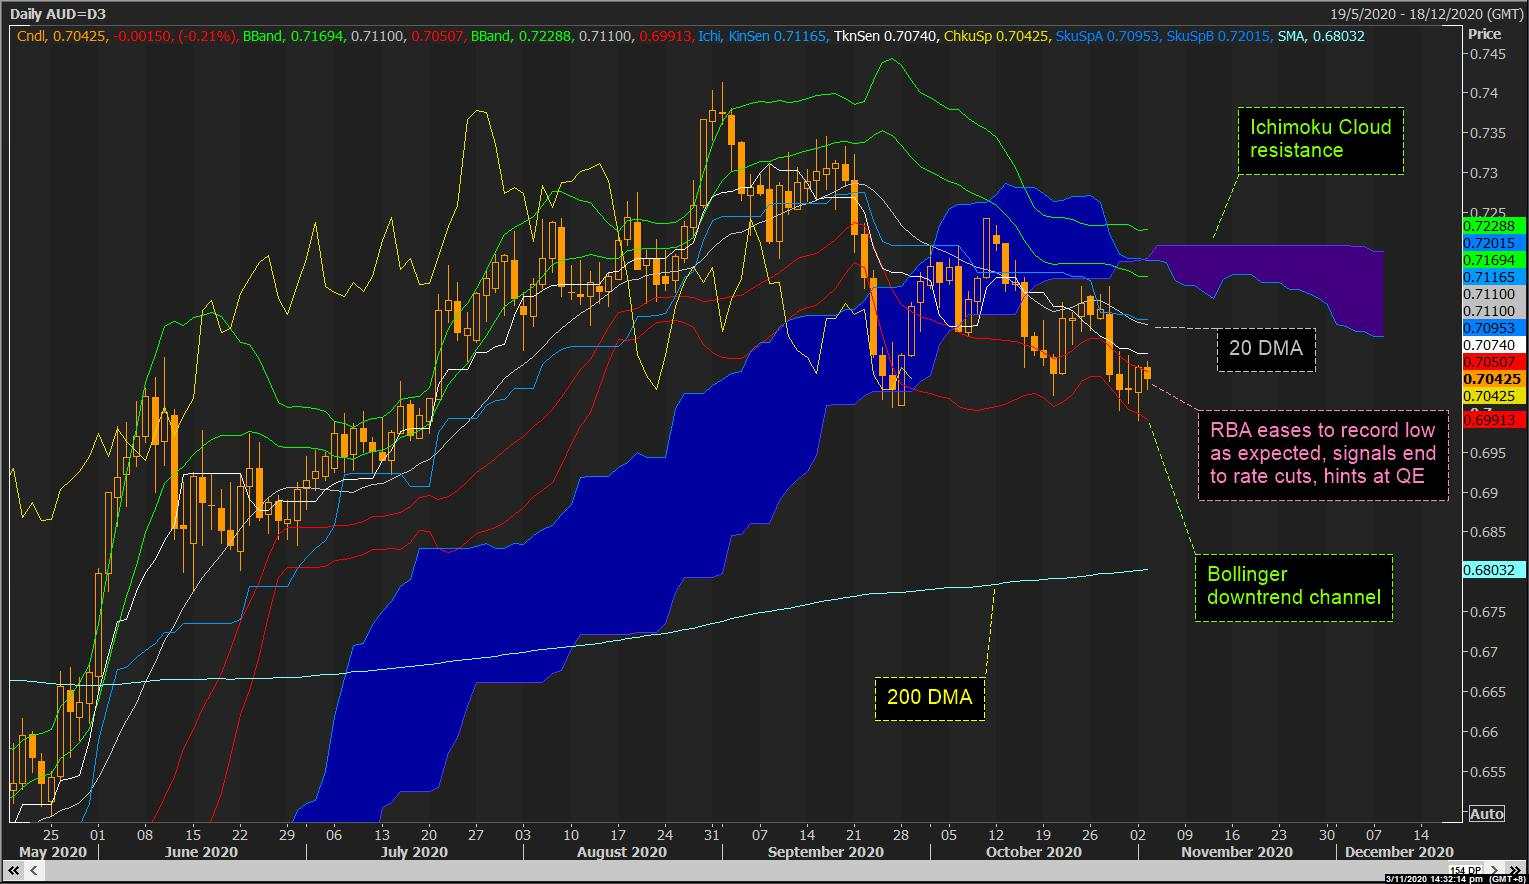Click the Ichi legend label
1529x884 pixels.
coord(709,36)
